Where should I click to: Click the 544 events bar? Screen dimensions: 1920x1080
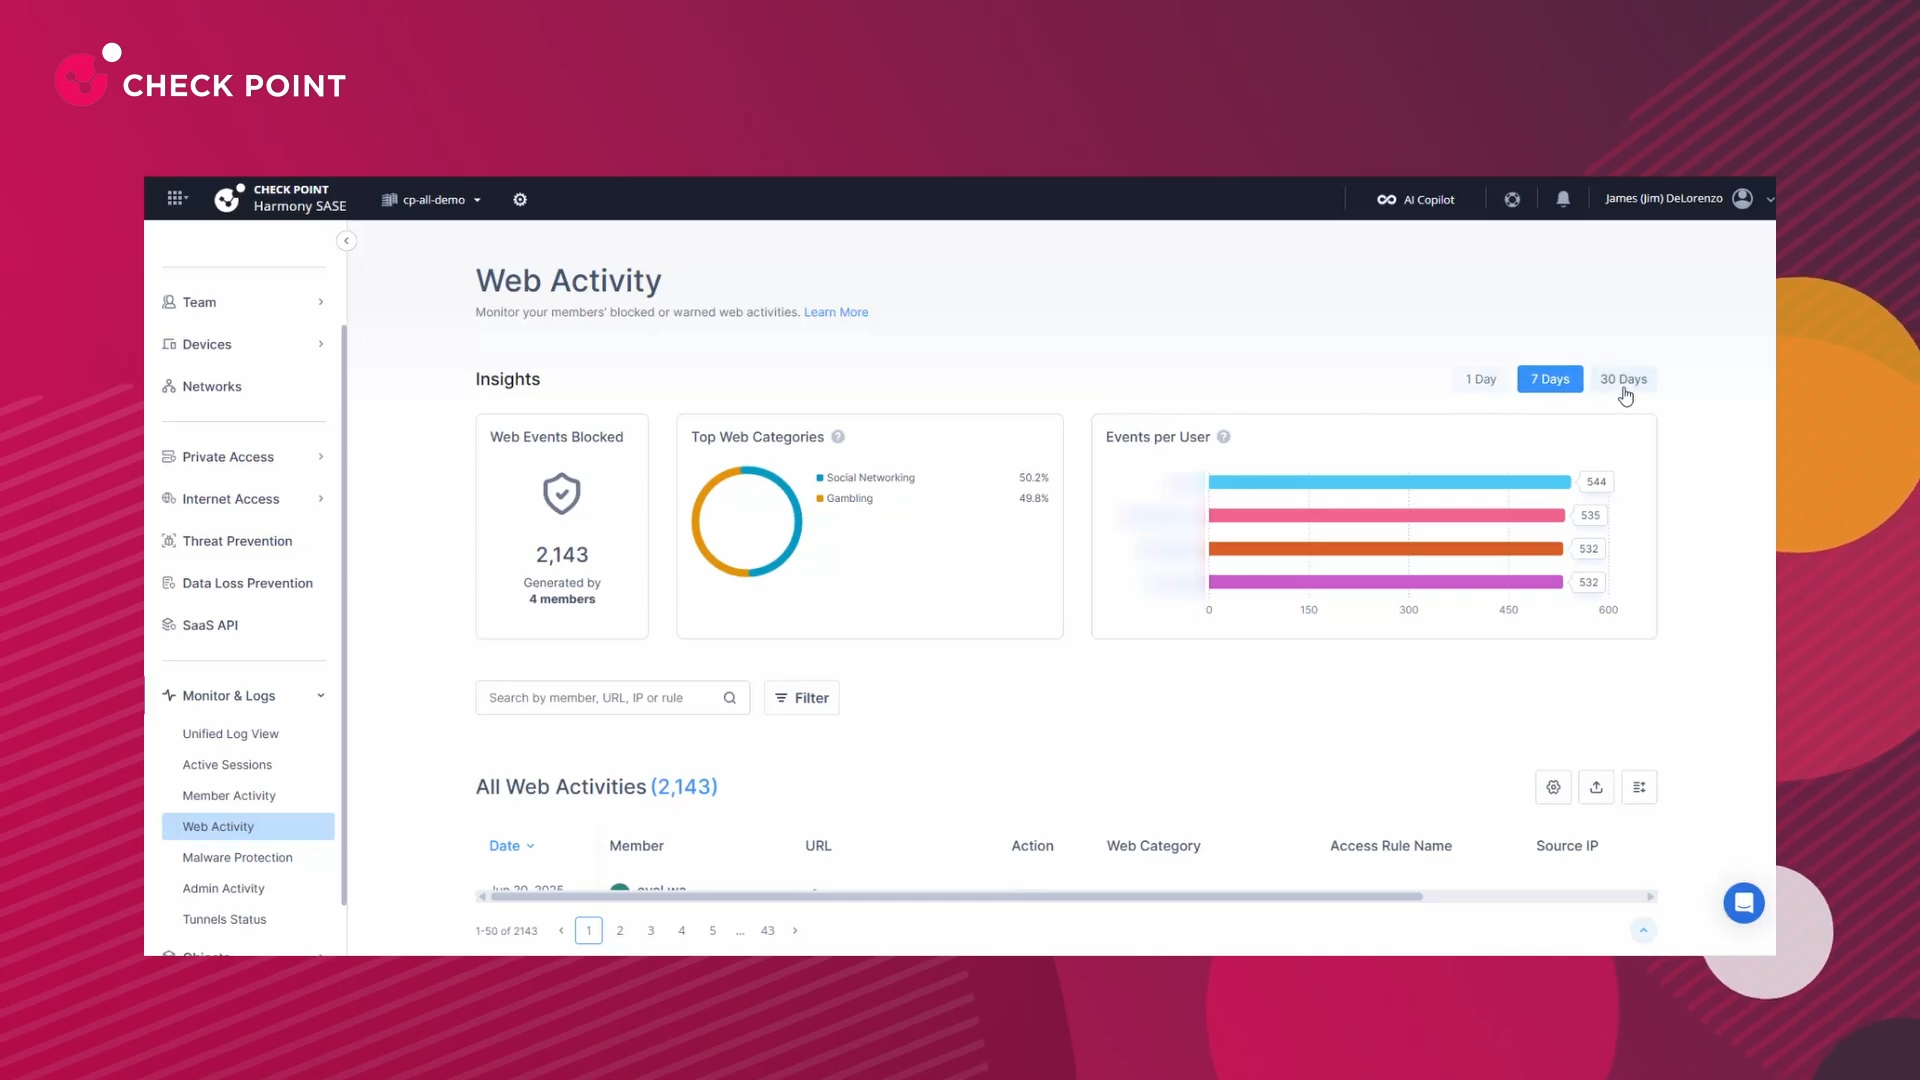pyautogui.click(x=1389, y=482)
